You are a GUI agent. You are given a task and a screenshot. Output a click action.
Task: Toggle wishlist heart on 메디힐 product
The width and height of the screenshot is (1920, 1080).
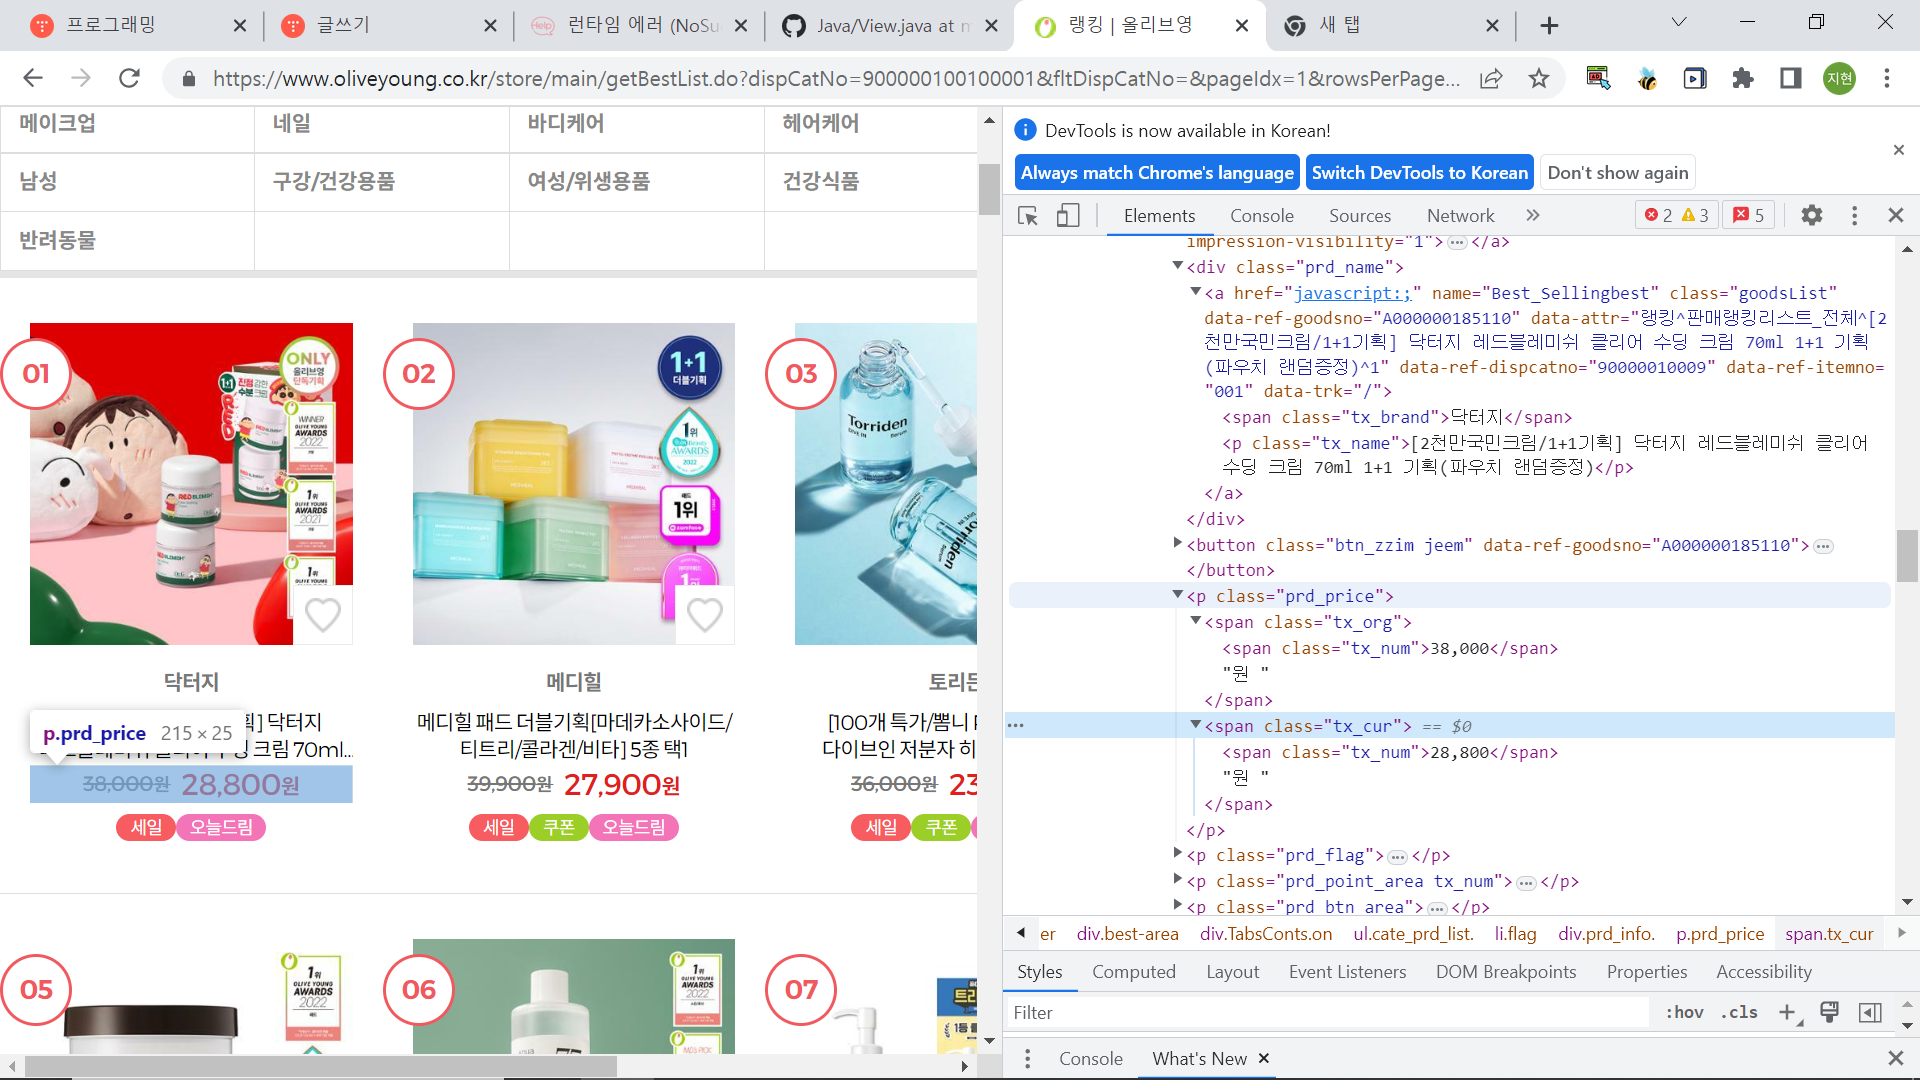[704, 614]
